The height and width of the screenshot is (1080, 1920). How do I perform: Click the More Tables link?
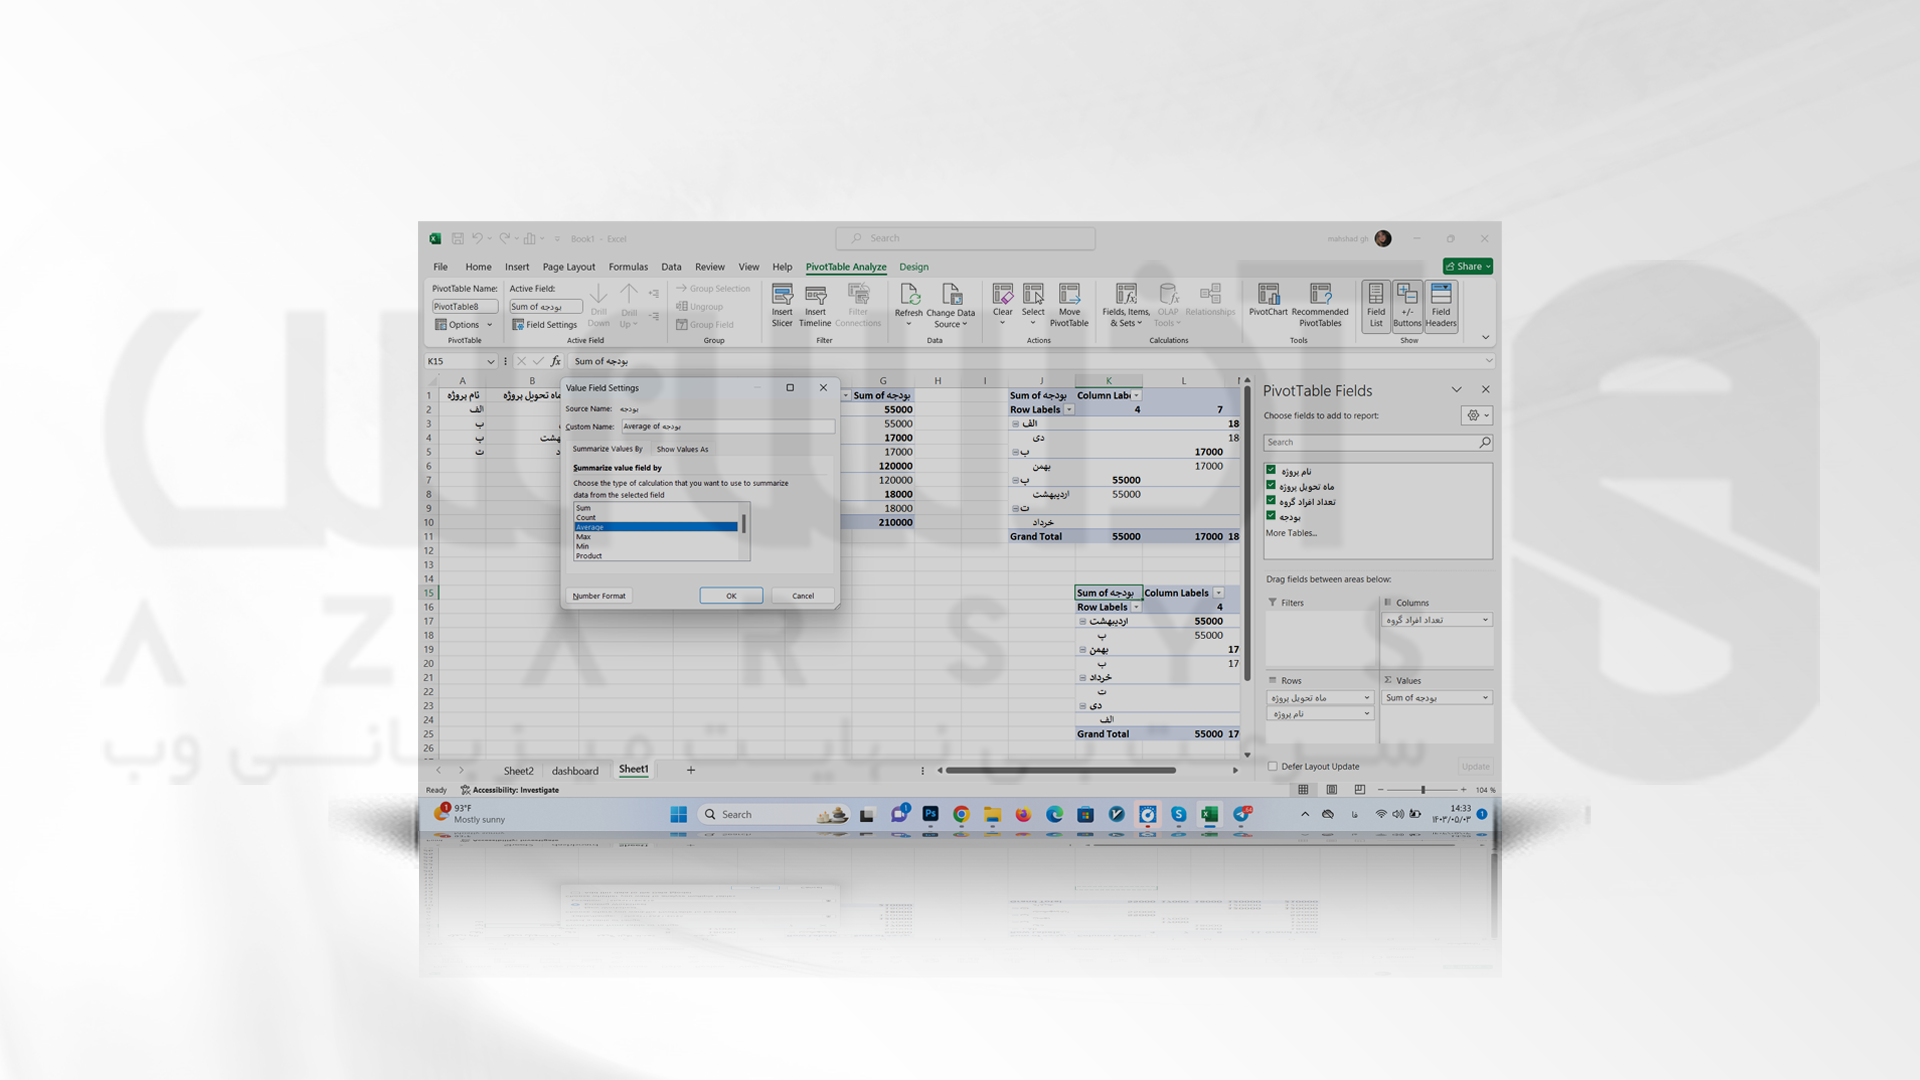click(1291, 533)
